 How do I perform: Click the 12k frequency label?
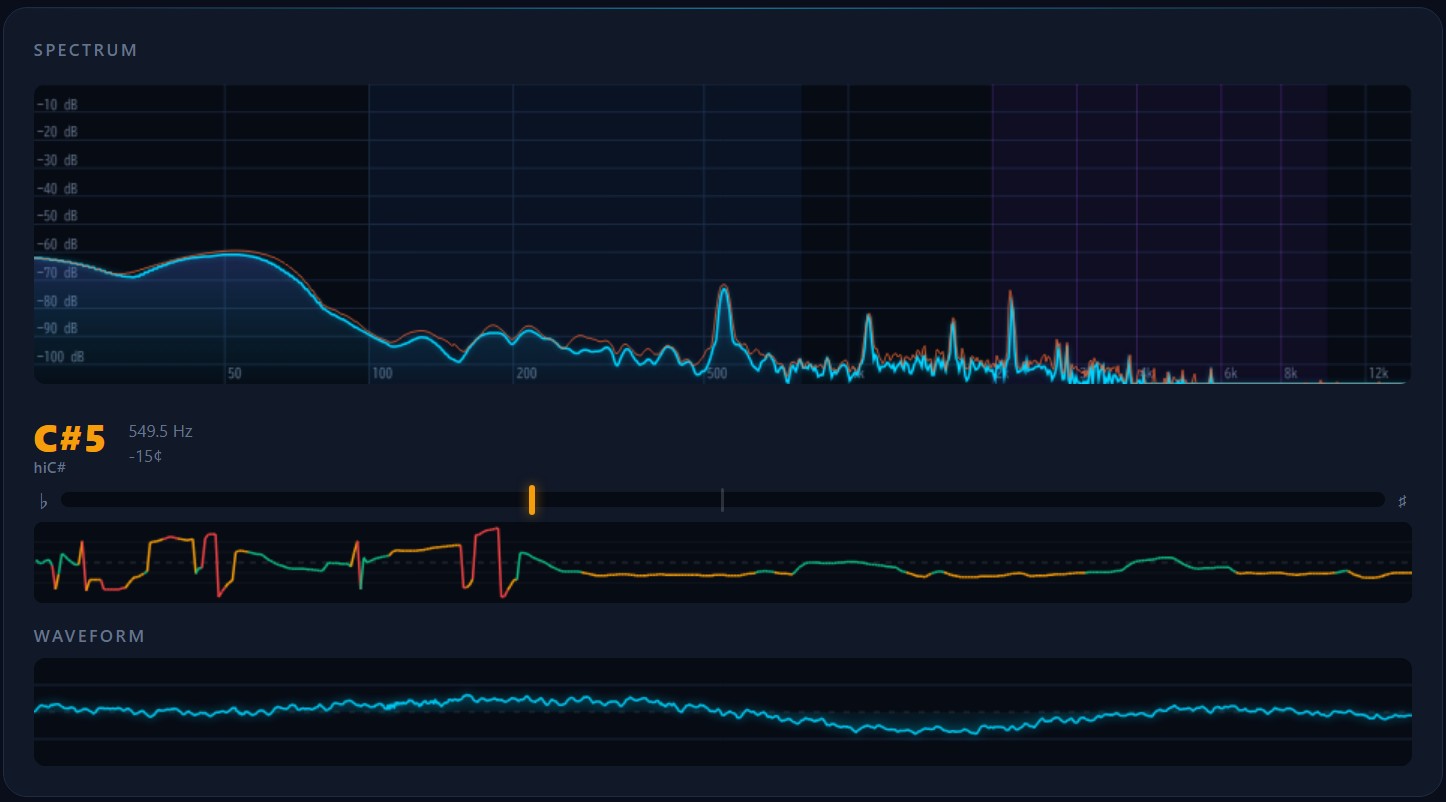1378,372
